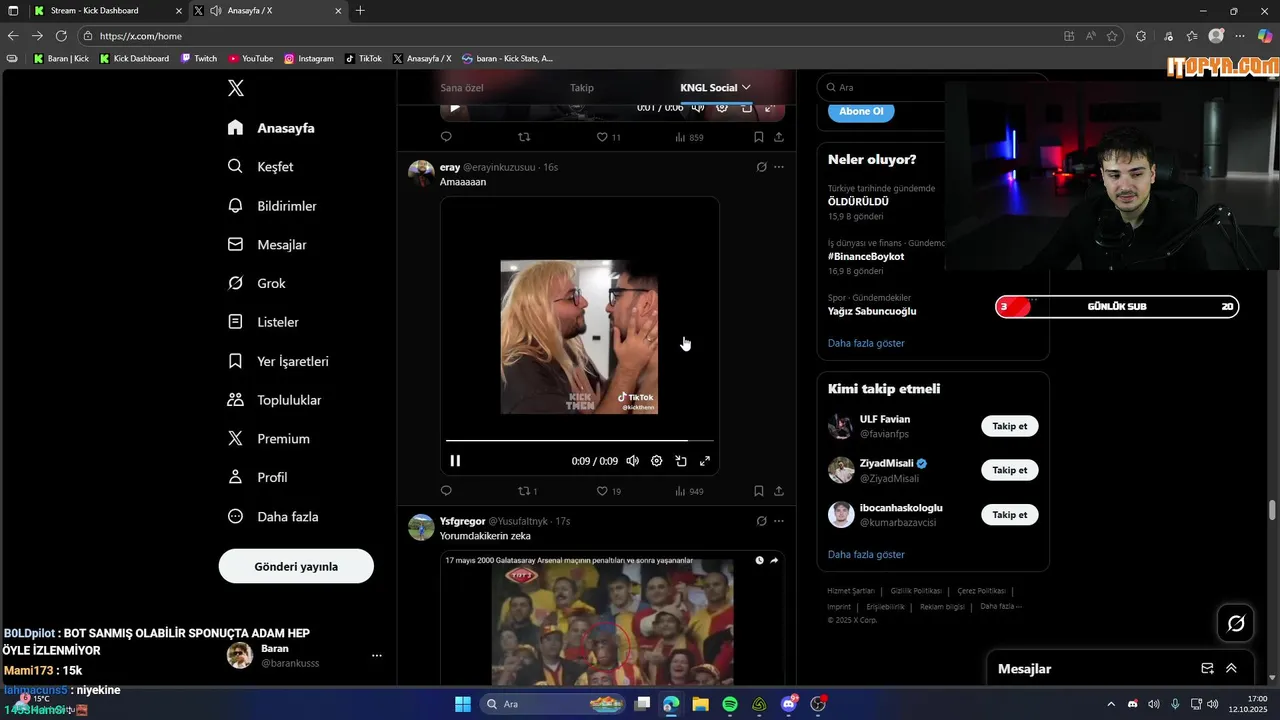The image size is (1280, 720).
Task: Reply to eray's Amaaaaan tweet
Action: click(446, 491)
